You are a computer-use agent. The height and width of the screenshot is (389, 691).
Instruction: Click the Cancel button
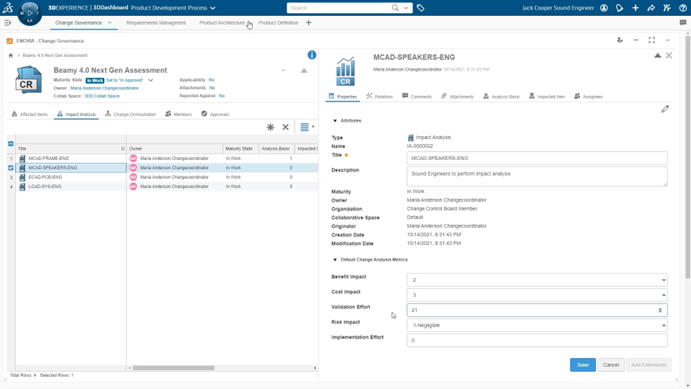click(611, 365)
